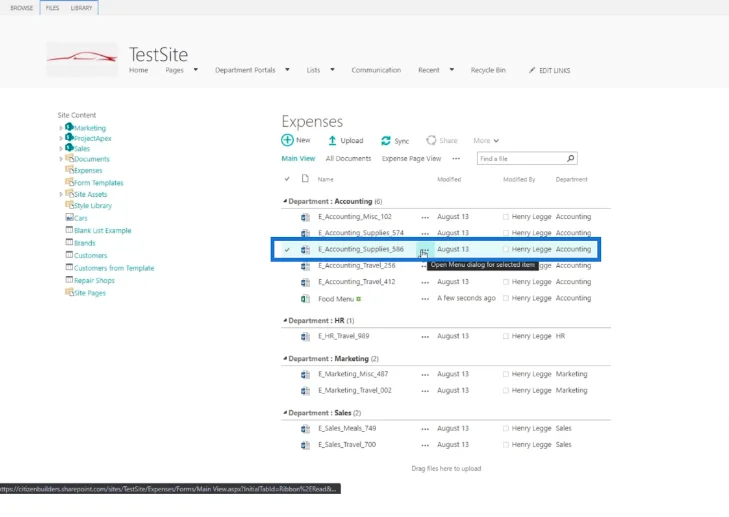Click the pencil icon for Edit Links
The width and height of the screenshot is (729, 517).
(x=532, y=70)
